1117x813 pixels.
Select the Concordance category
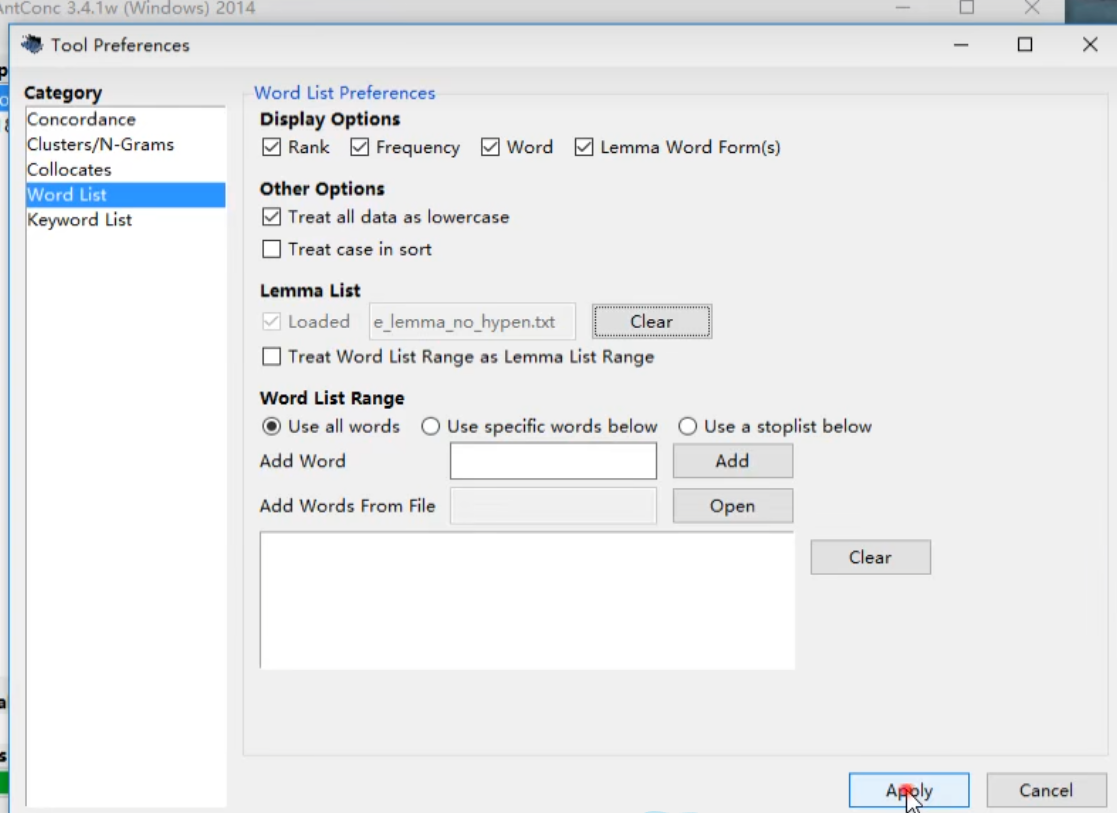(x=125, y=119)
